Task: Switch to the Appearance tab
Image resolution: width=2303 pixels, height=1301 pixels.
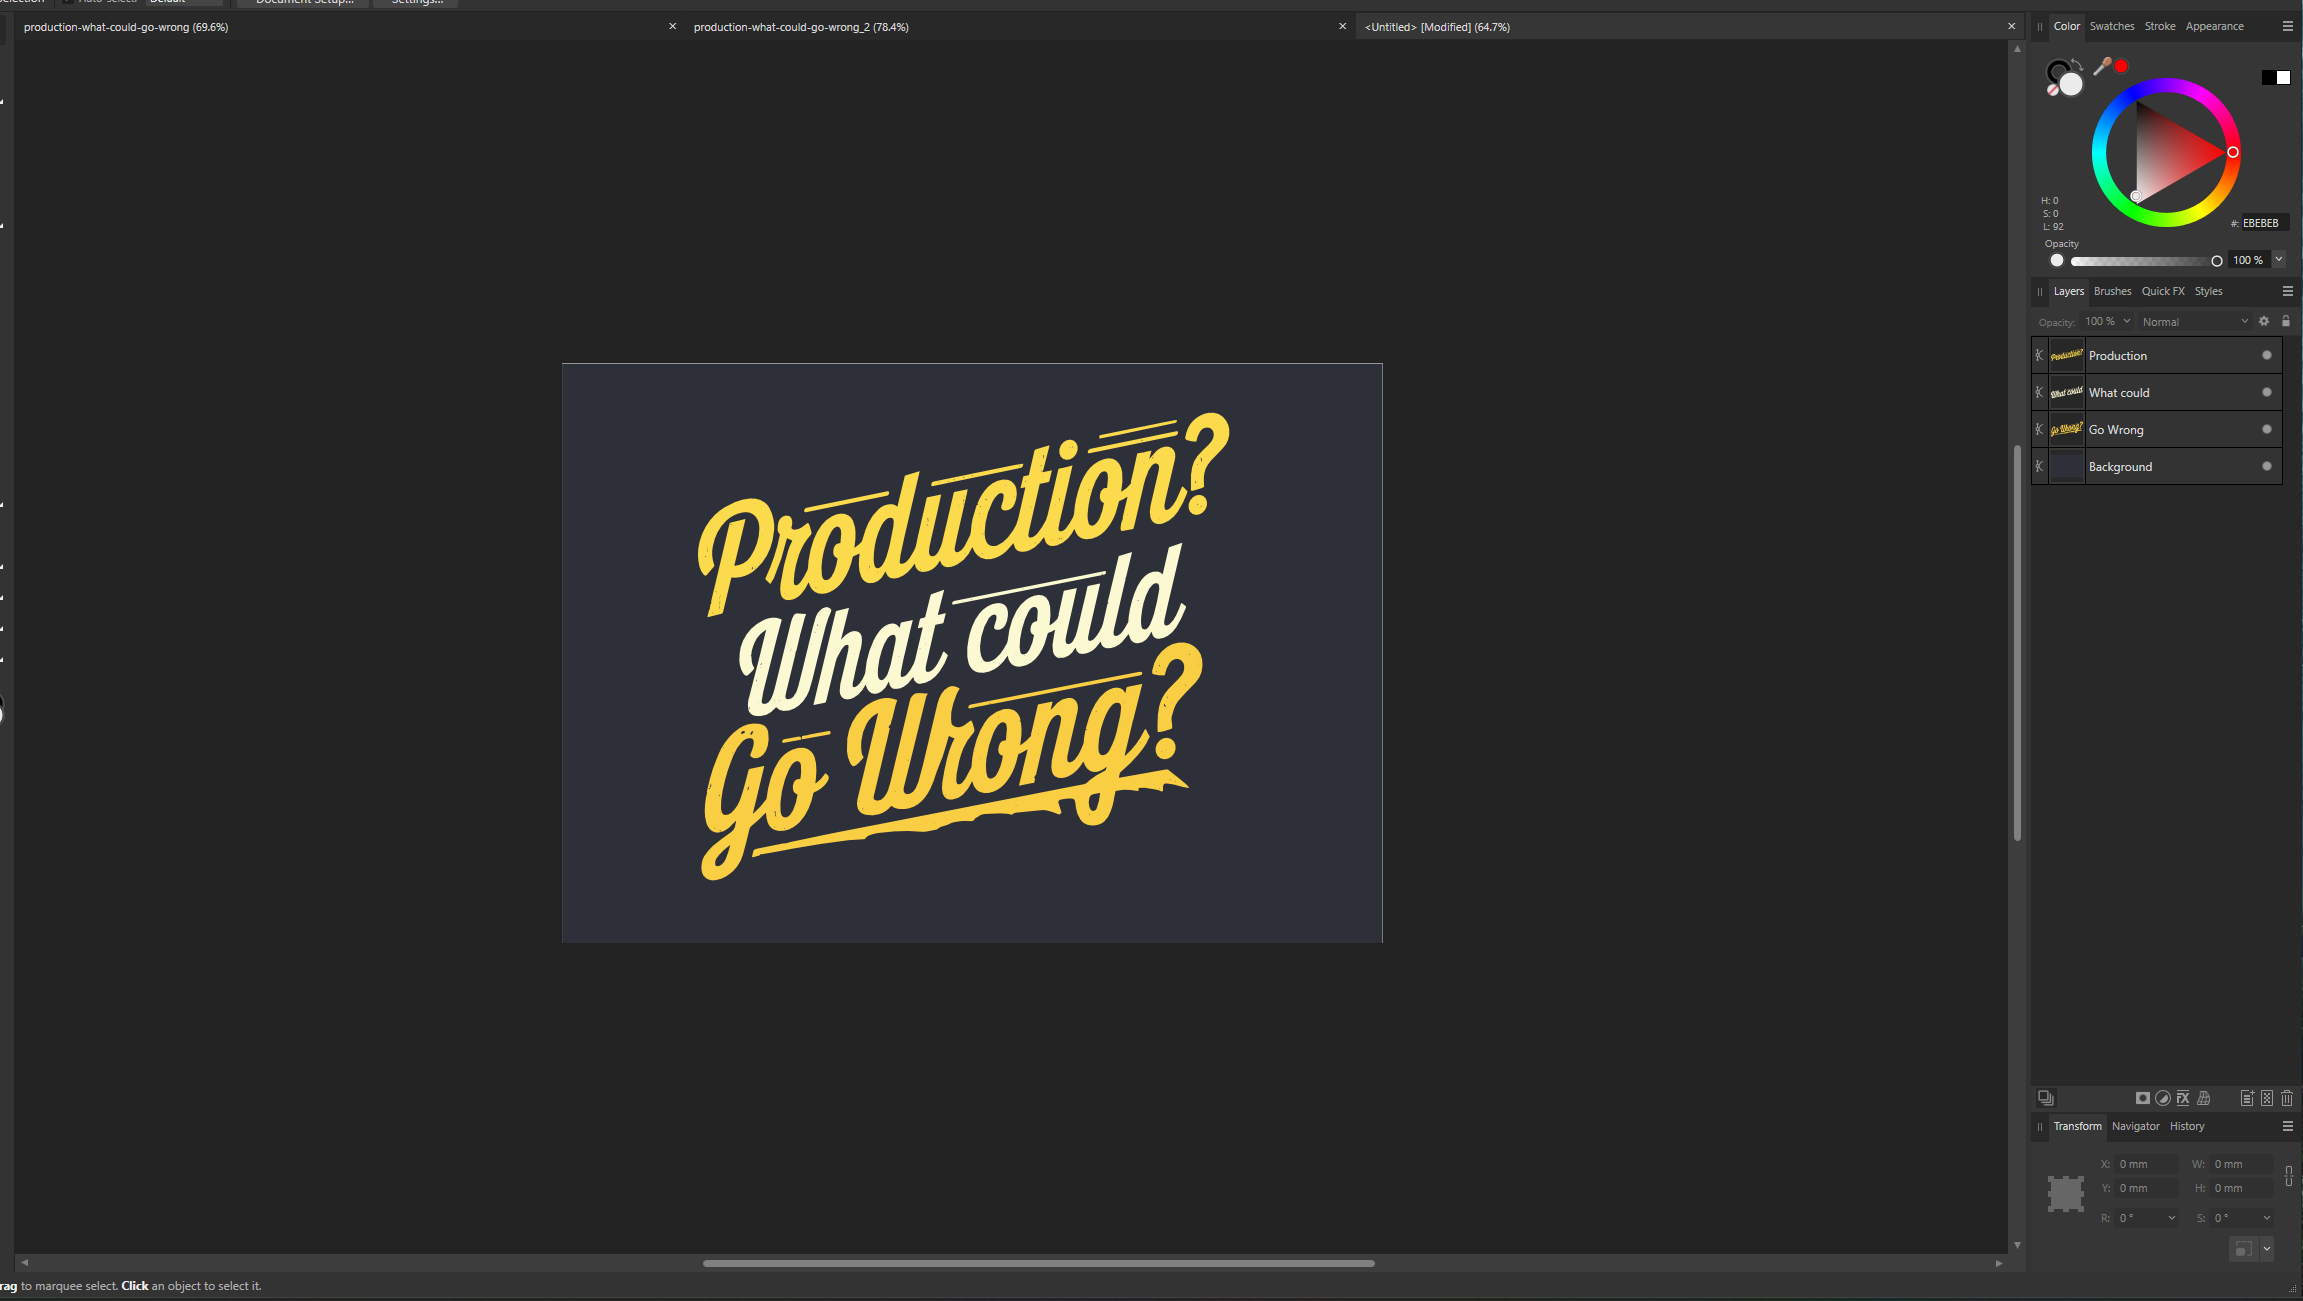Action: coord(2214,26)
